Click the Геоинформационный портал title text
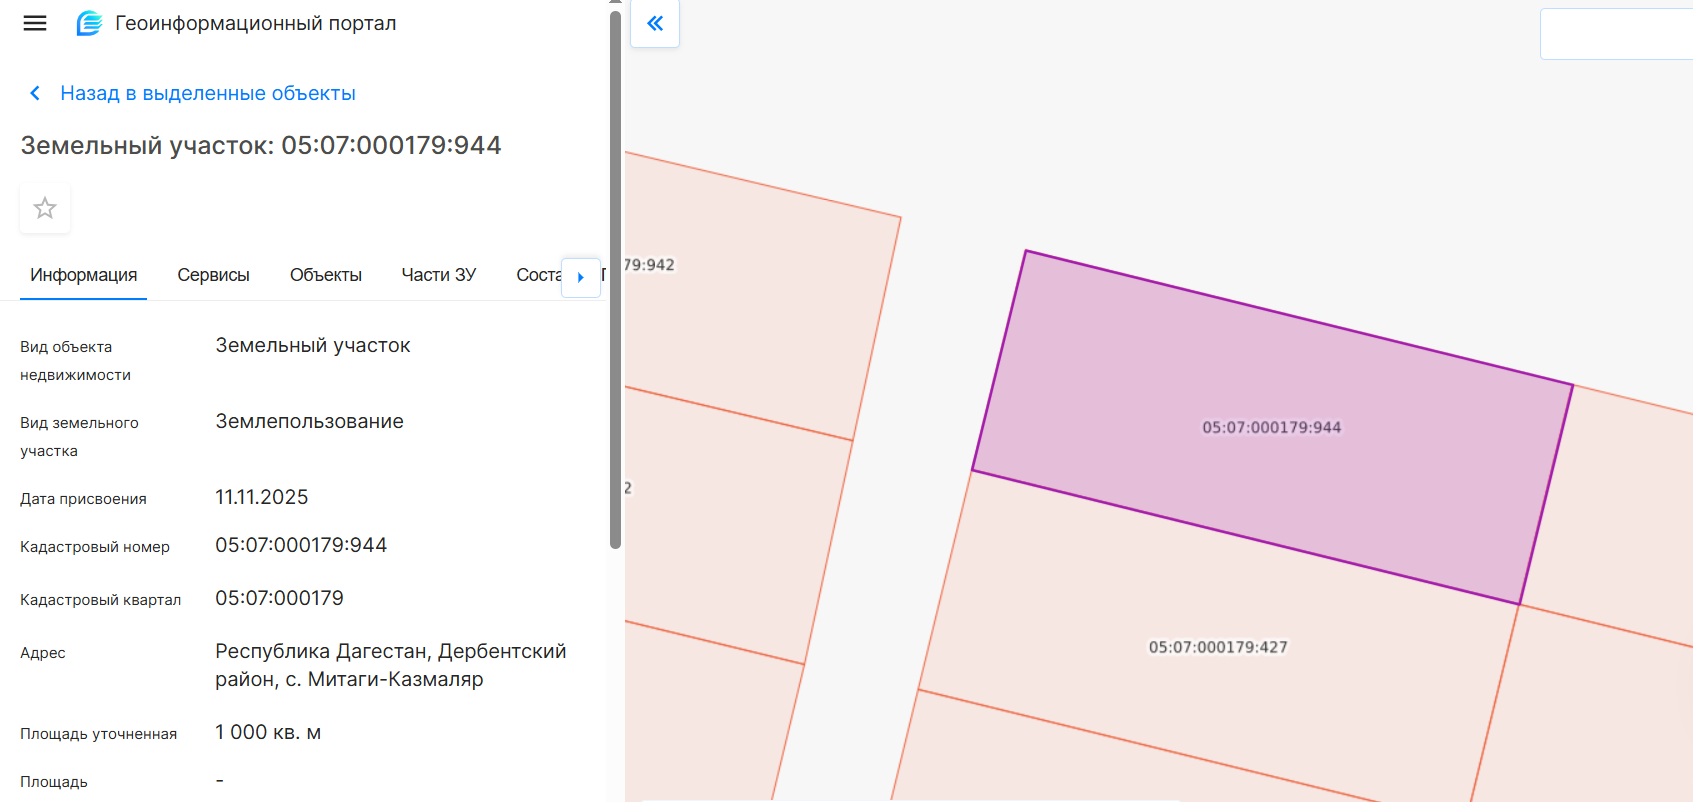 255,23
